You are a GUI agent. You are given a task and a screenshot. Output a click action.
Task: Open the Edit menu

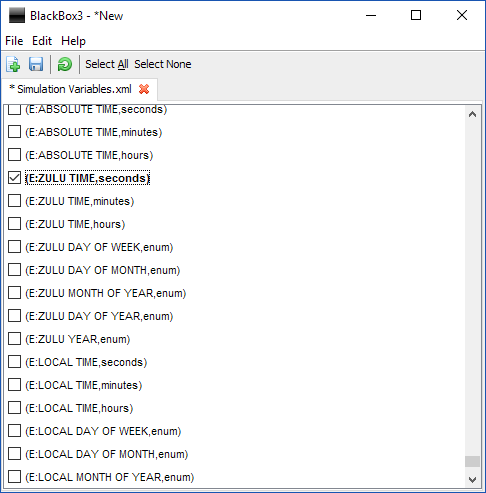(x=42, y=41)
